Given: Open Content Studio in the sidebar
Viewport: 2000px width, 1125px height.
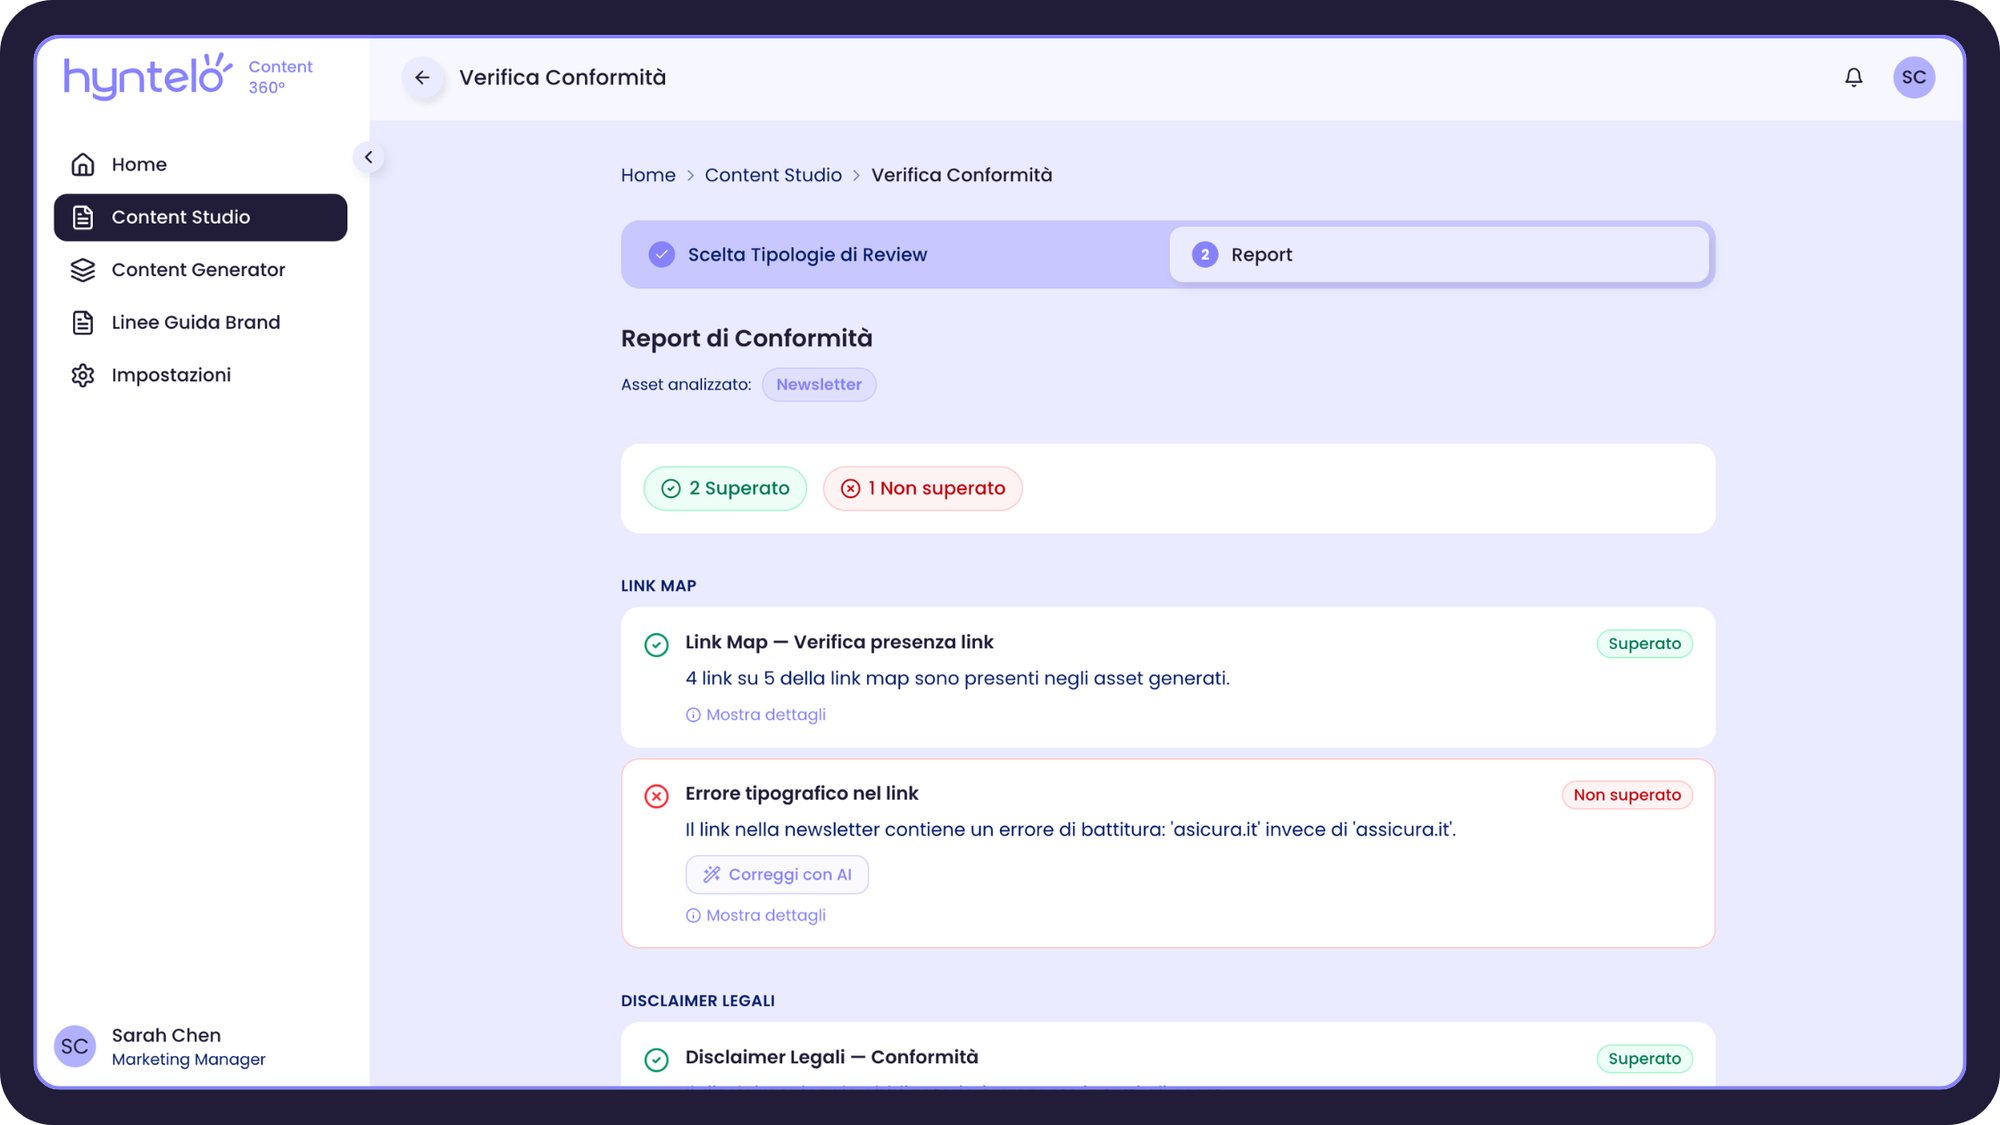Looking at the screenshot, I should (200, 217).
